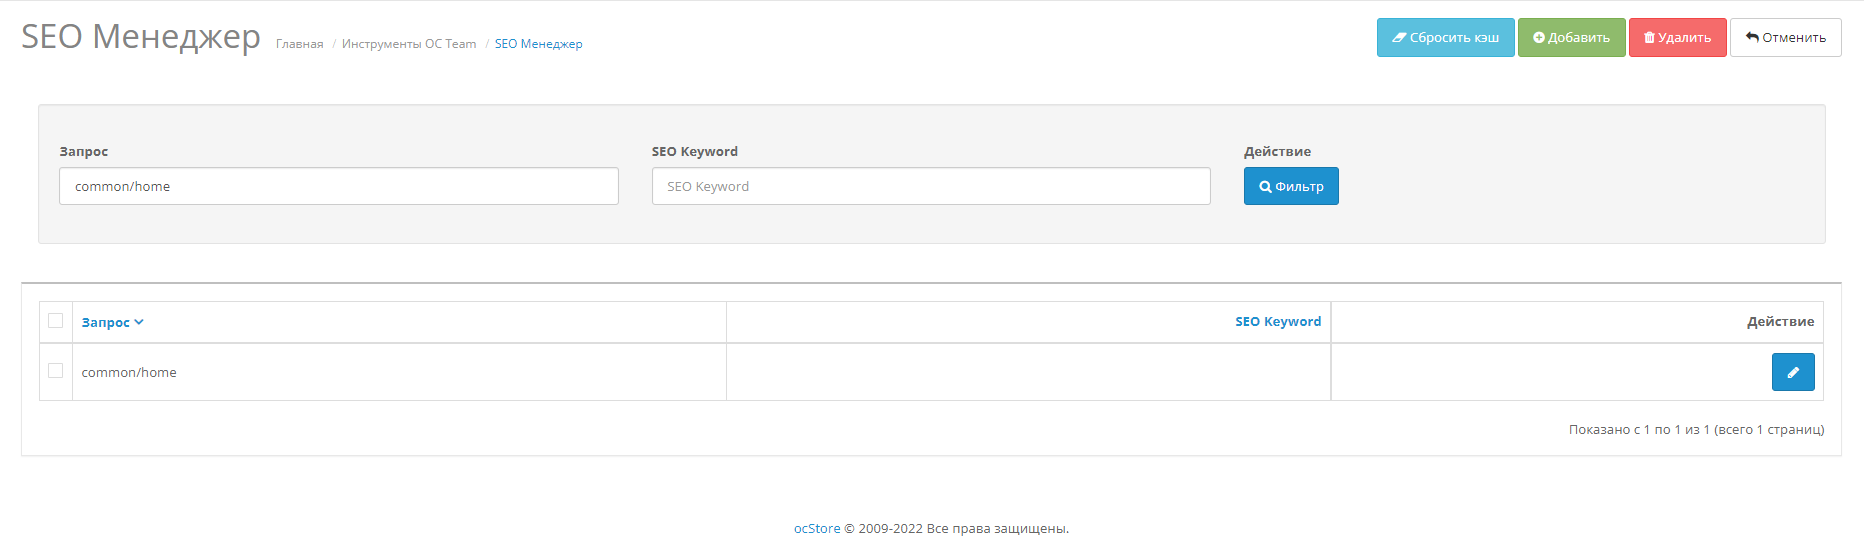1864x539 pixels.
Task: Click the SEO Менеджер page heading
Action: [141, 37]
